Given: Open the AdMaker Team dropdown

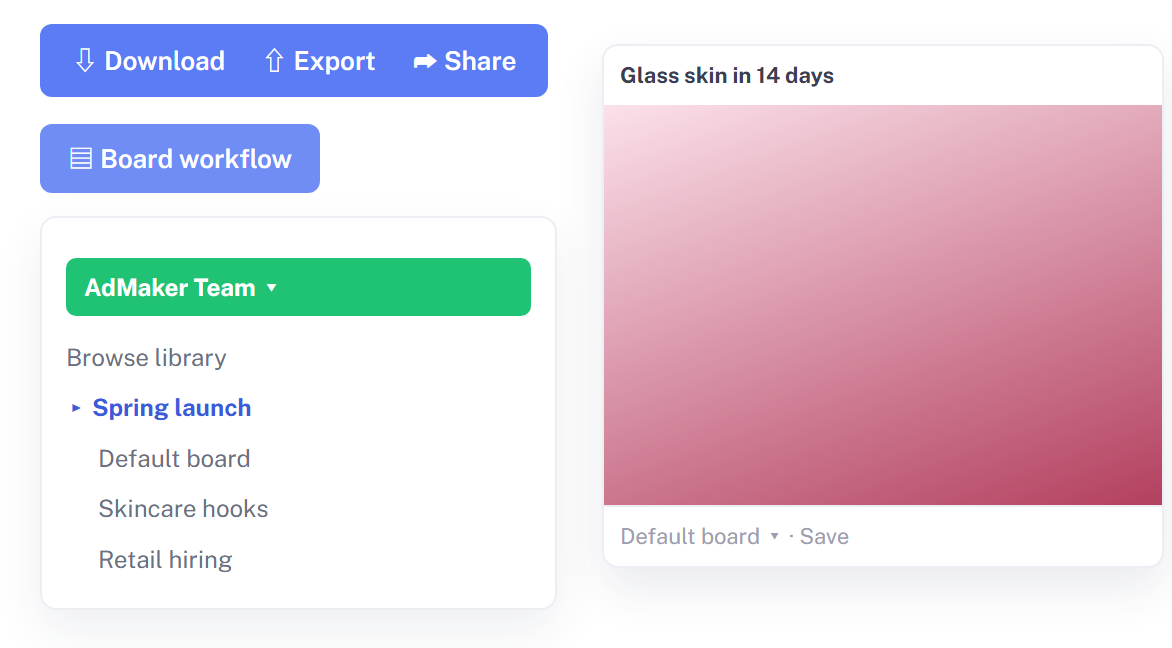Looking at the screenshot, I should pos(298,287).
